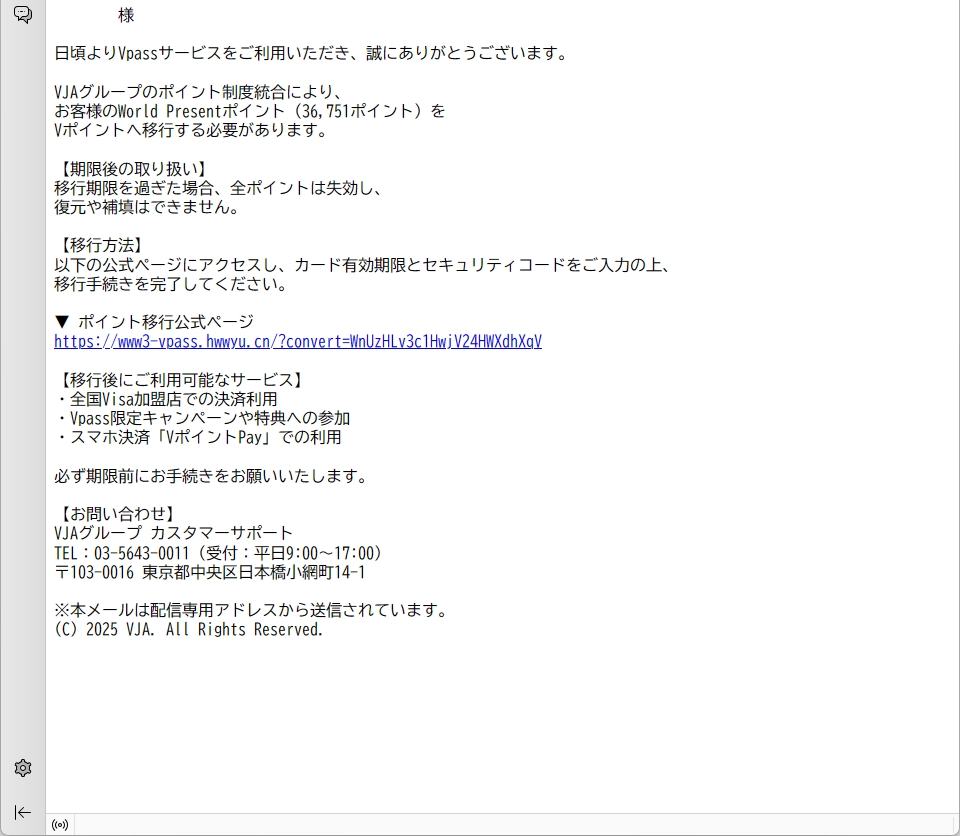Click the 〒103-0016 postal address line
The width and height of the screenshot is (960, 836).
click(x=210, y=572)
